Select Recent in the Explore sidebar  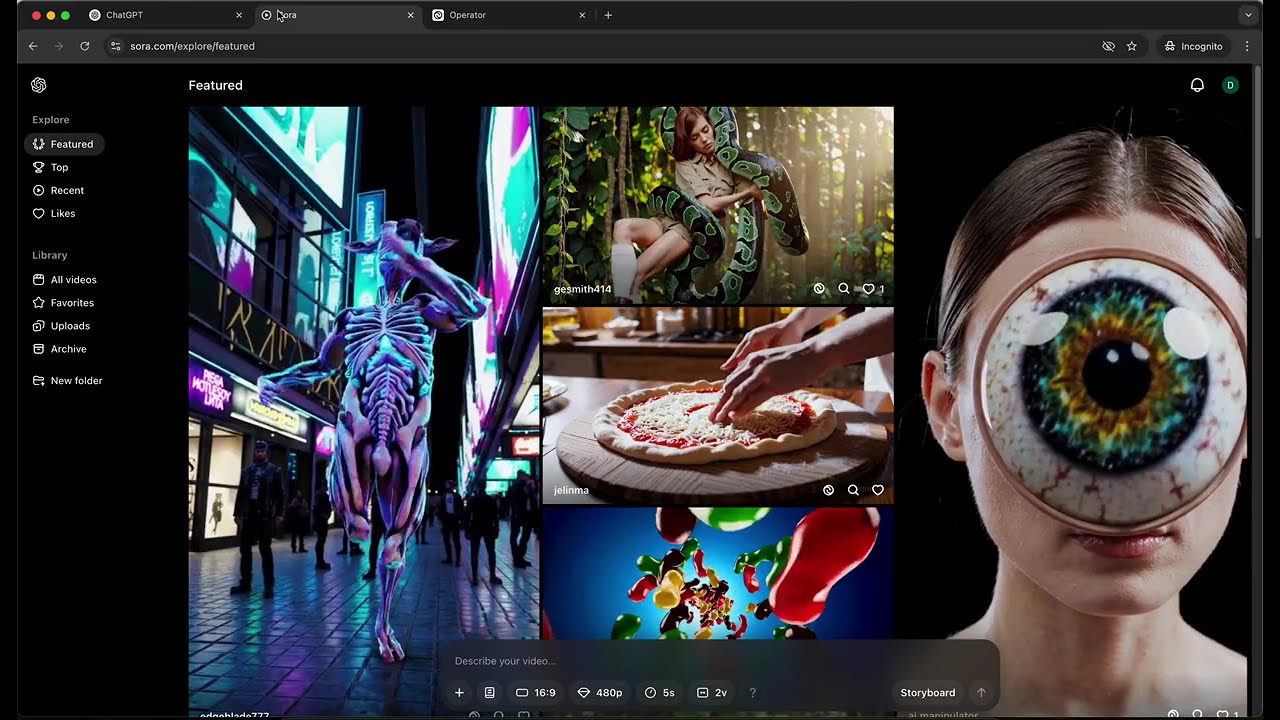[x=67, y=190]
